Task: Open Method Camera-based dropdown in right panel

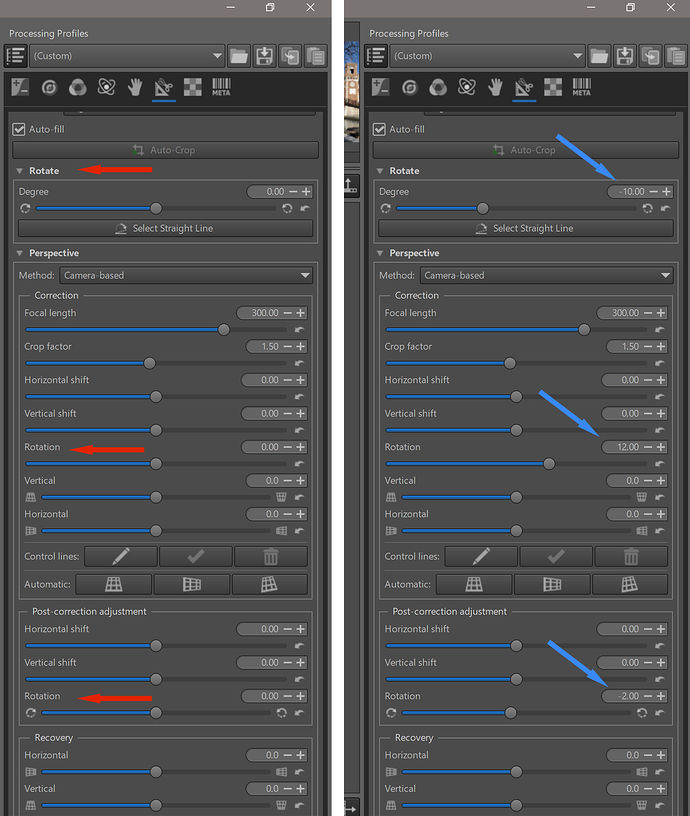Action: 546,275
